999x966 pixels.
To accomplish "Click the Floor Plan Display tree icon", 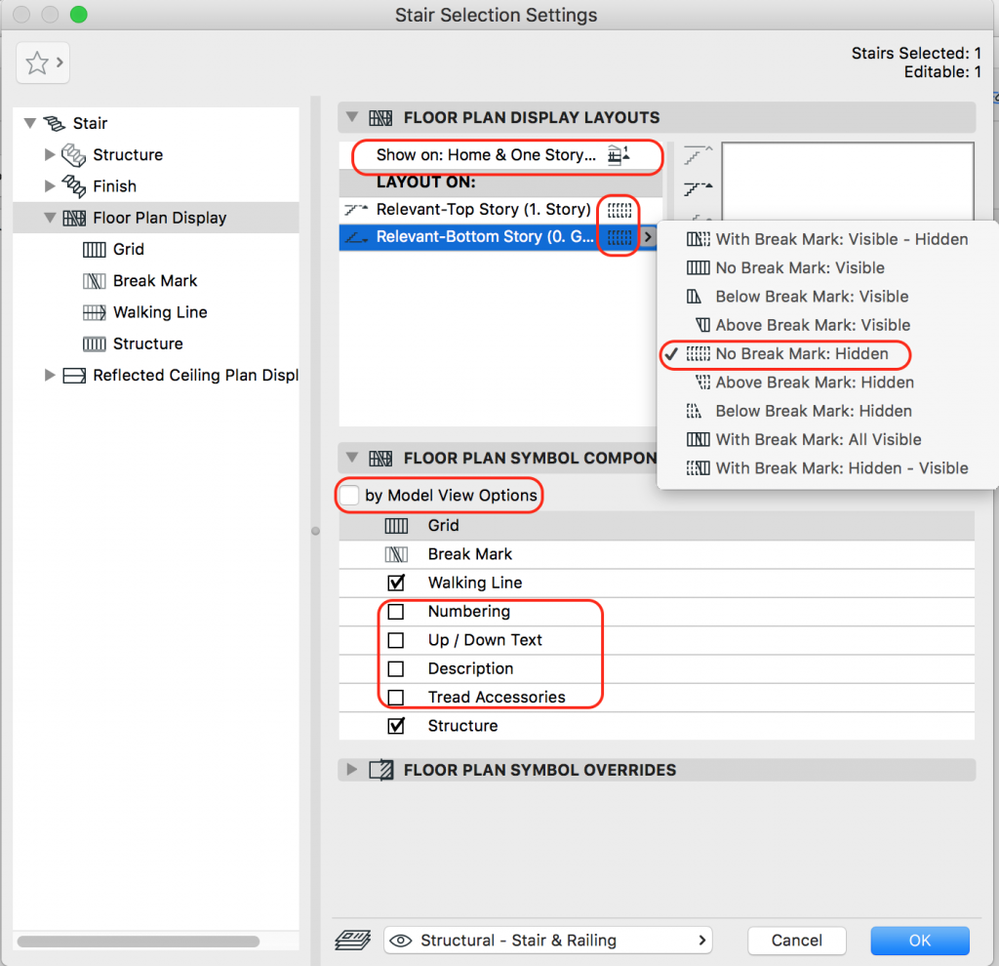I will click(x=74, y=218).
